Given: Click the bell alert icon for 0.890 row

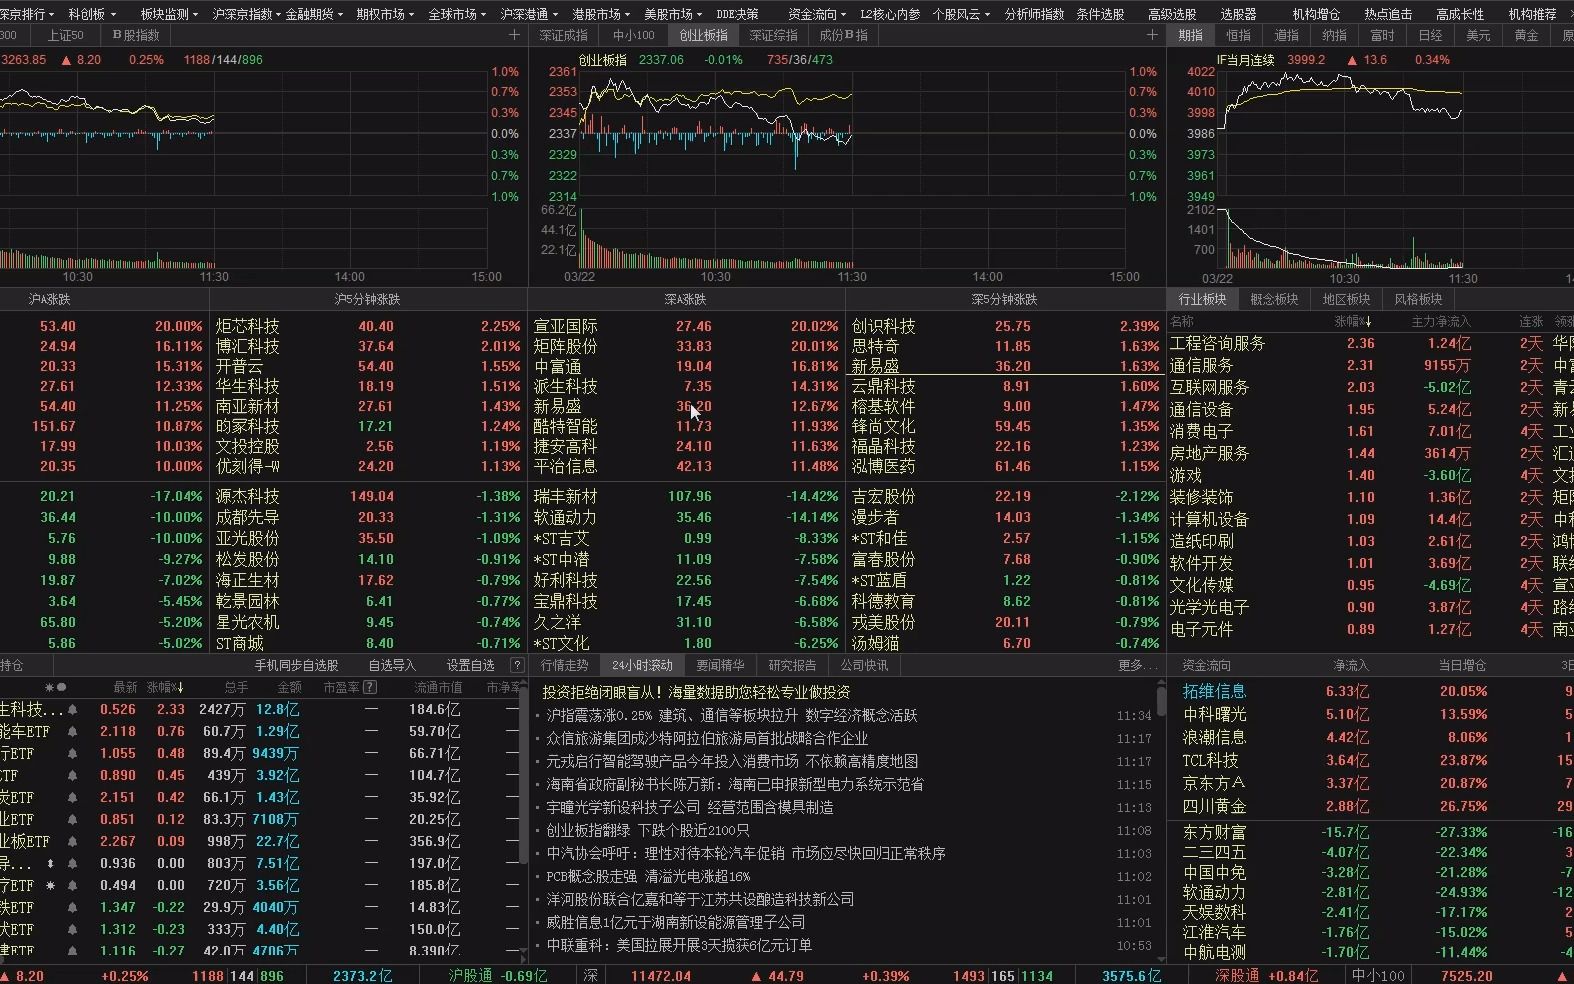Looking at the screenshot, I should click(x=72, y=776).
